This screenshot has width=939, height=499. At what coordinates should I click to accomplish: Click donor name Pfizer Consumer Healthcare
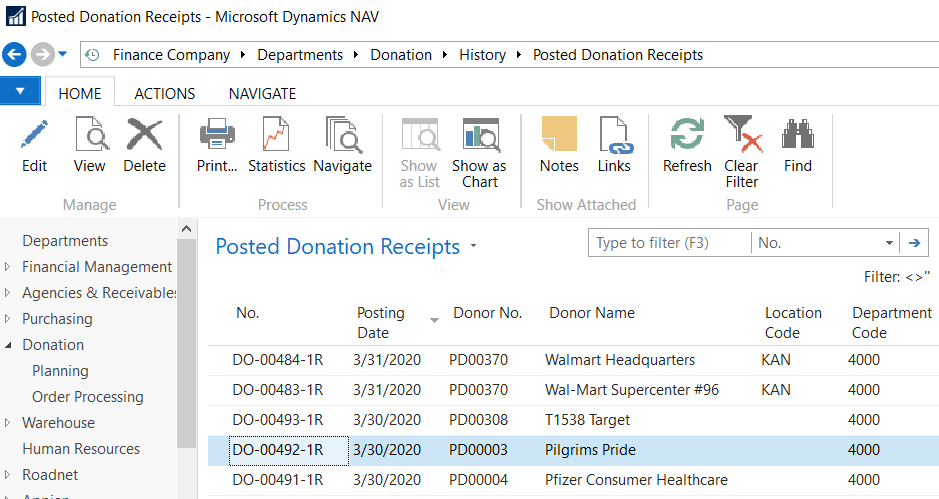point(636,480)
